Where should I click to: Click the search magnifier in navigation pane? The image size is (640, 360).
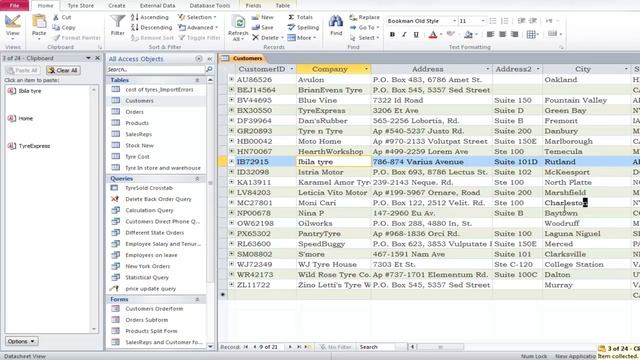[x=209, y=69]
